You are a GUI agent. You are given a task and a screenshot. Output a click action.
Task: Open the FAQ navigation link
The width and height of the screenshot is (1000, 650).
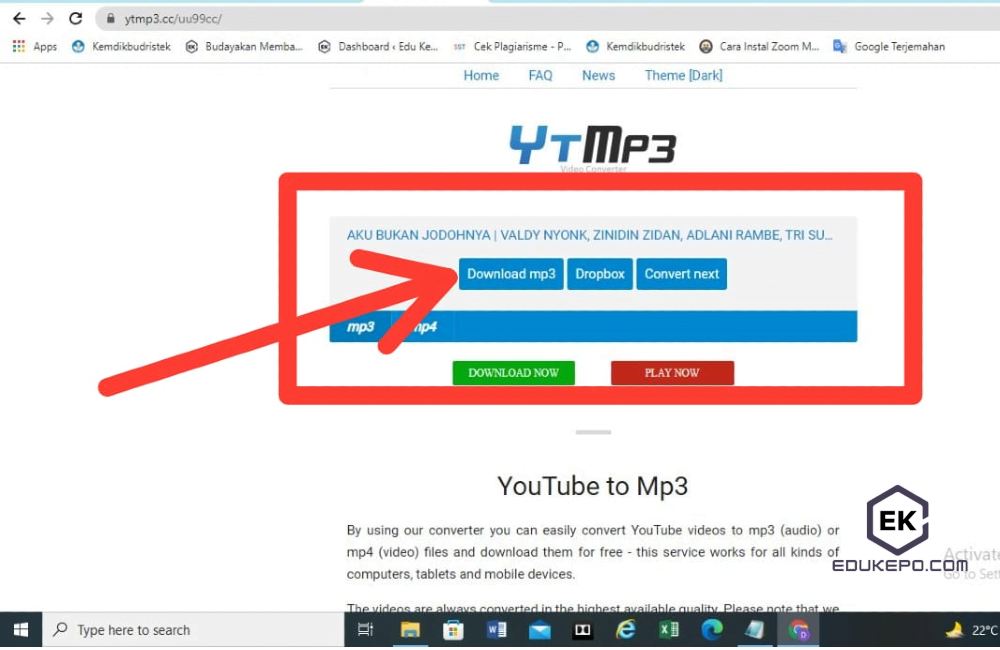pyautogui.click(x=540, y=75)
